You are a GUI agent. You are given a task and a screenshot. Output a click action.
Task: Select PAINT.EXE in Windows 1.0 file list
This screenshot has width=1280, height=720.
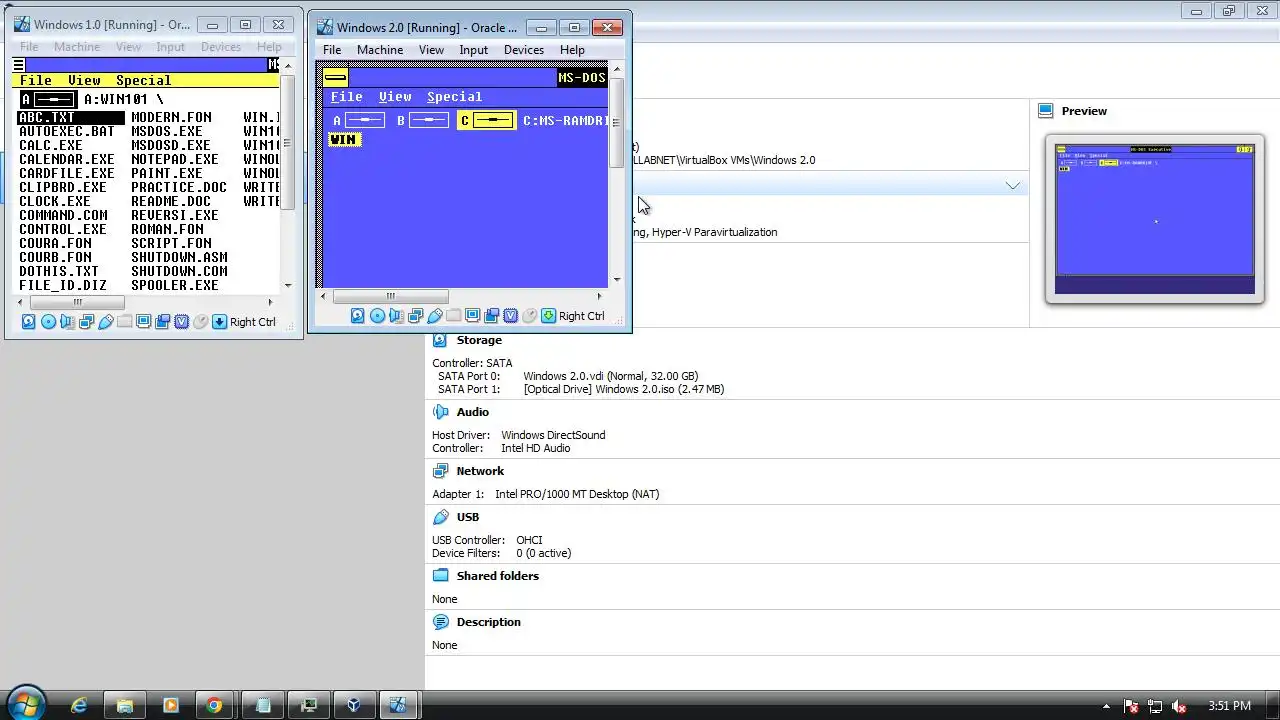[x=167, y=173]
